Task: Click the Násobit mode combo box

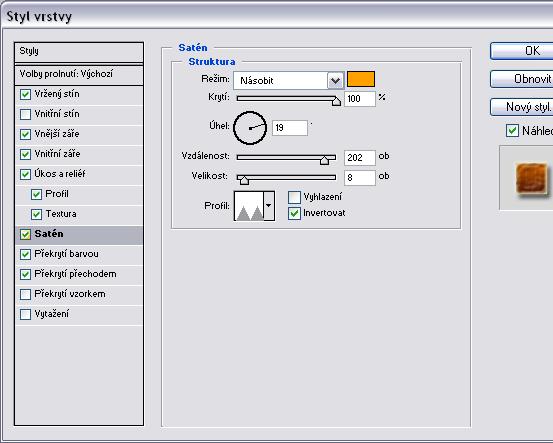Action: click(x=288, y=81)
